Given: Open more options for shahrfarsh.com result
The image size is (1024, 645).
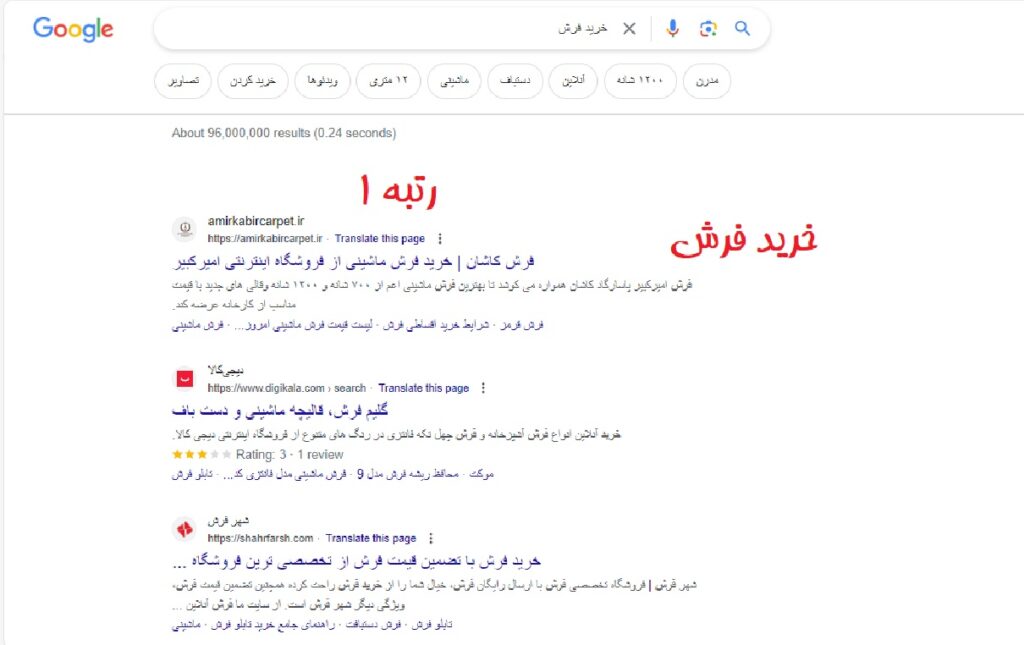Looking at the screenshot, I should coord(430,539).
